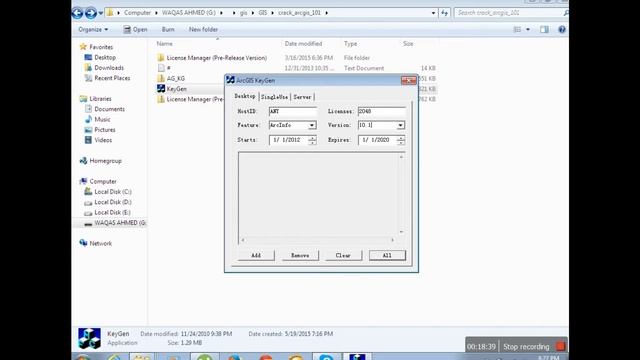
Task: Click the Back navigation arrow in Explorer
Action: pos(78,13)
